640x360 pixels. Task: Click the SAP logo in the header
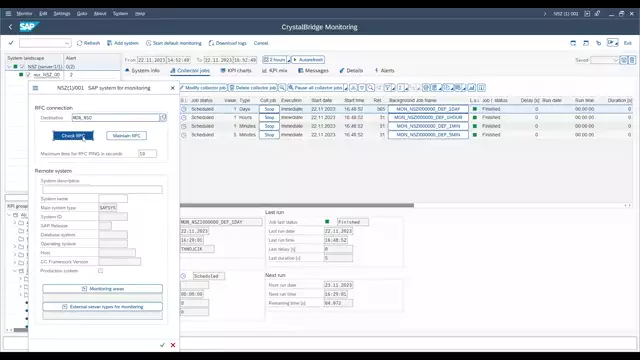point(29,27)
